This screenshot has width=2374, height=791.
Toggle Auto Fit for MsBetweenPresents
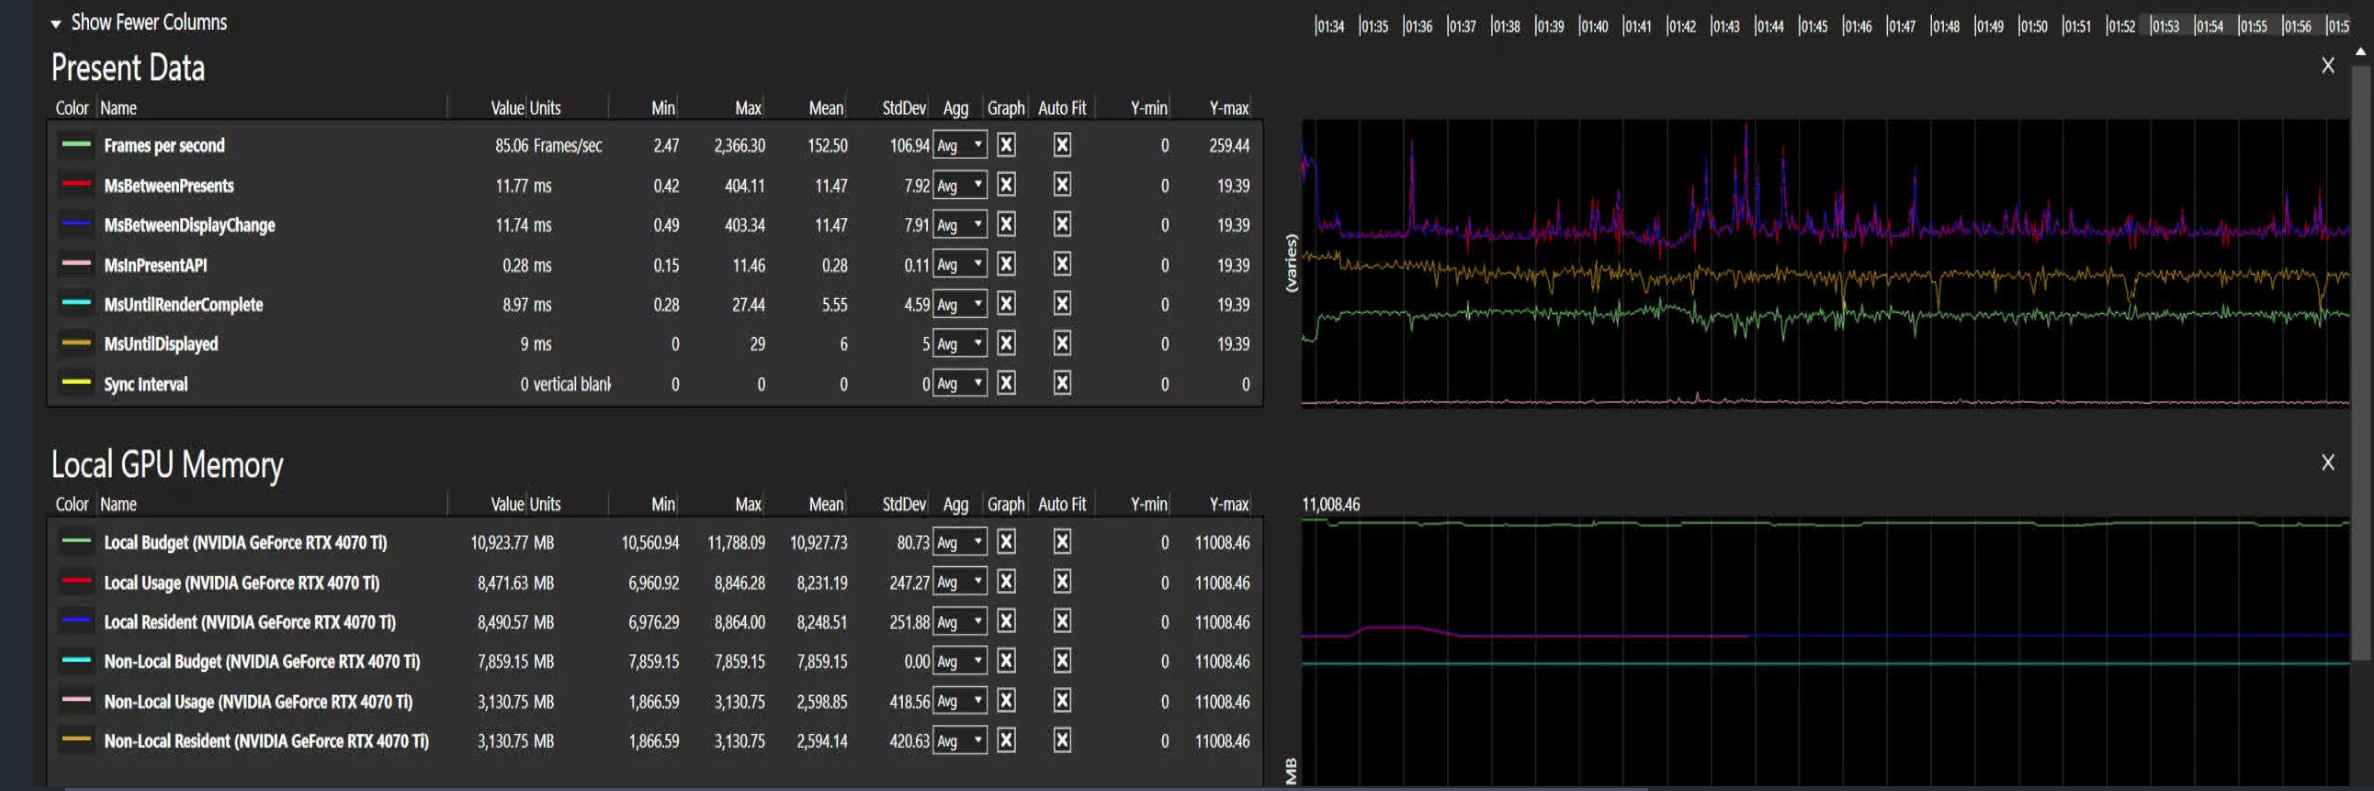[x=1062, y=185]
